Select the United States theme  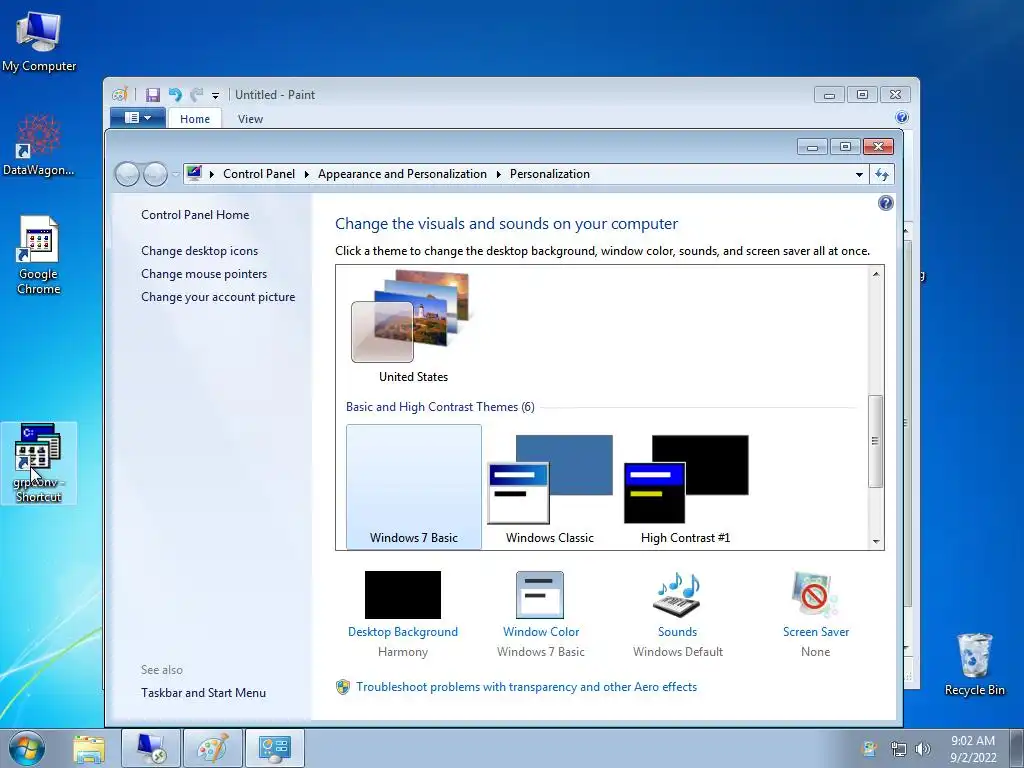[413, 327]
